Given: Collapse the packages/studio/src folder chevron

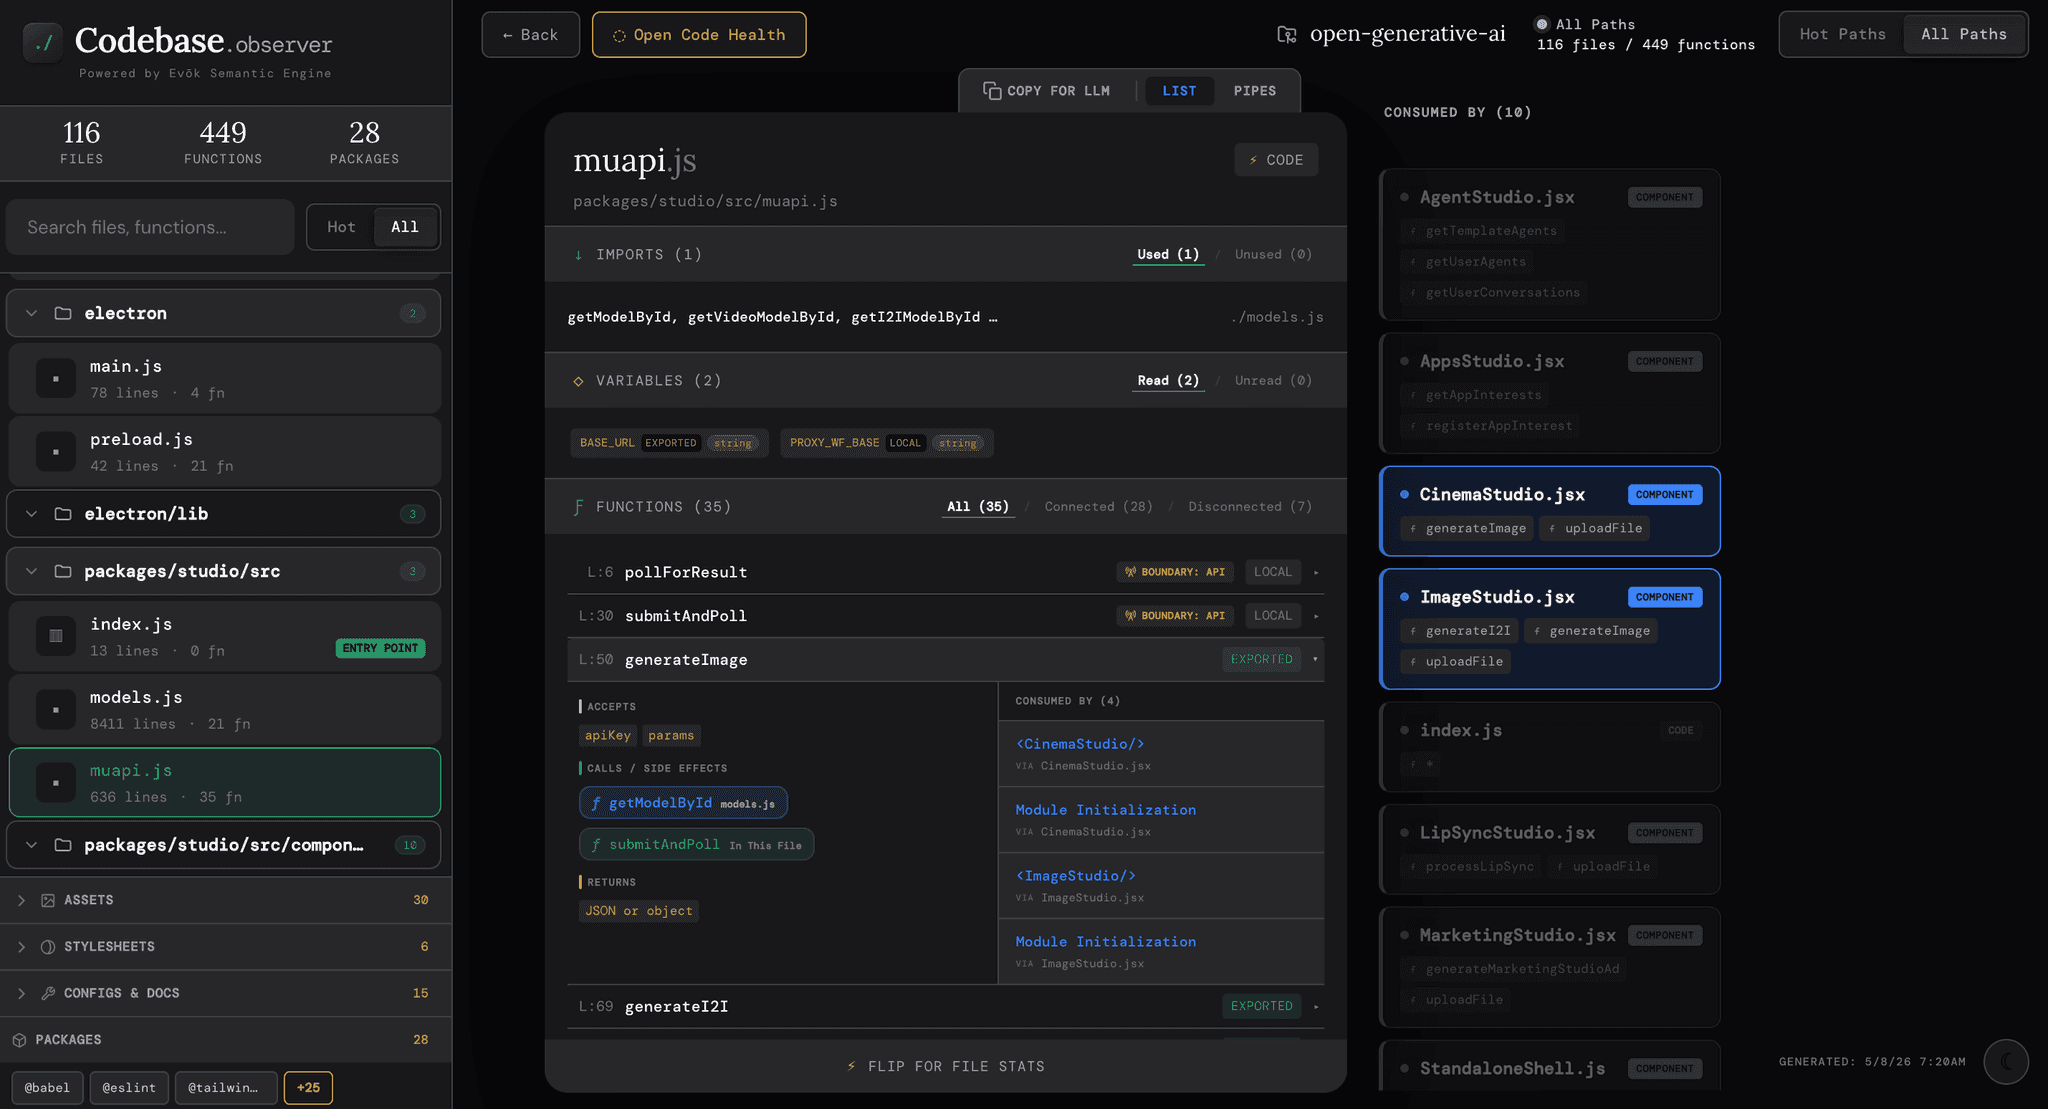Looking at the screenshot, I should [x=31, y=571].
